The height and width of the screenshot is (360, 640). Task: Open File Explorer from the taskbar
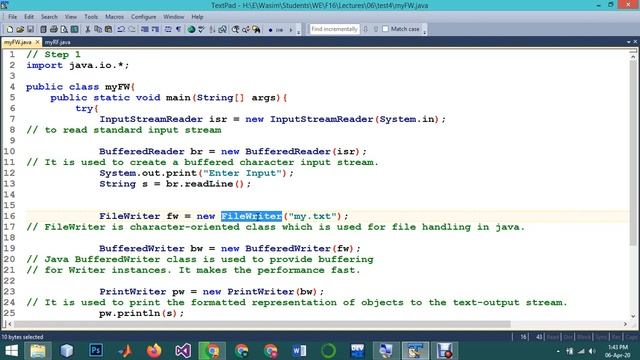38,351
